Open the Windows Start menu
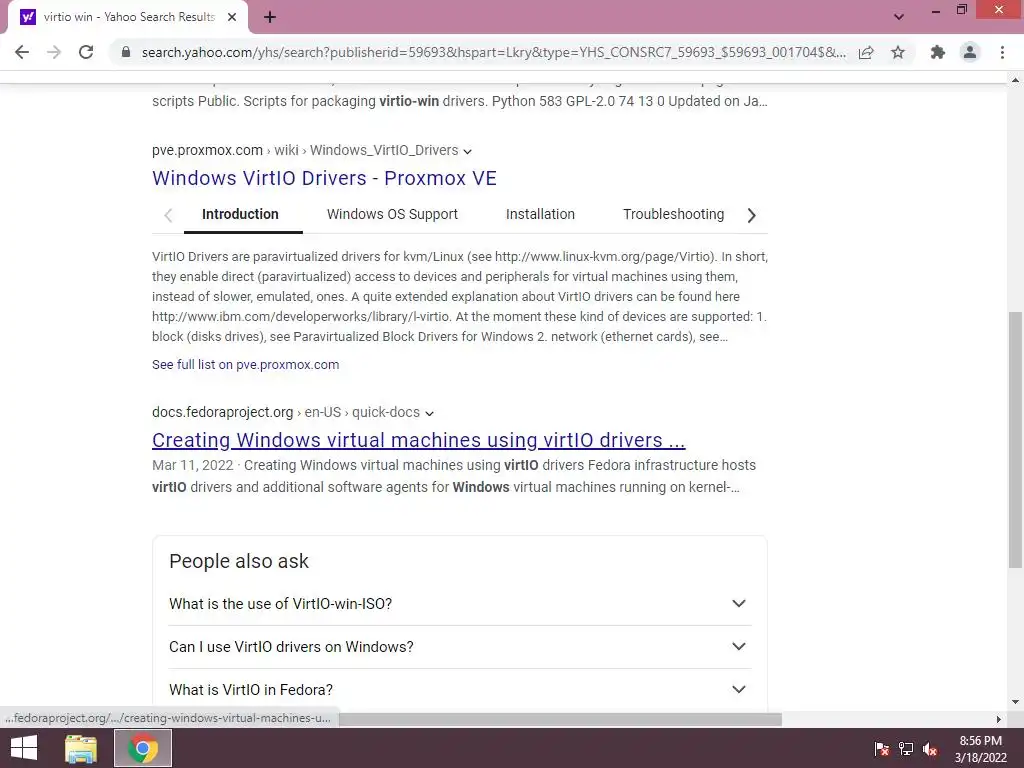The image size is (1024, 768). pos(24,748)
